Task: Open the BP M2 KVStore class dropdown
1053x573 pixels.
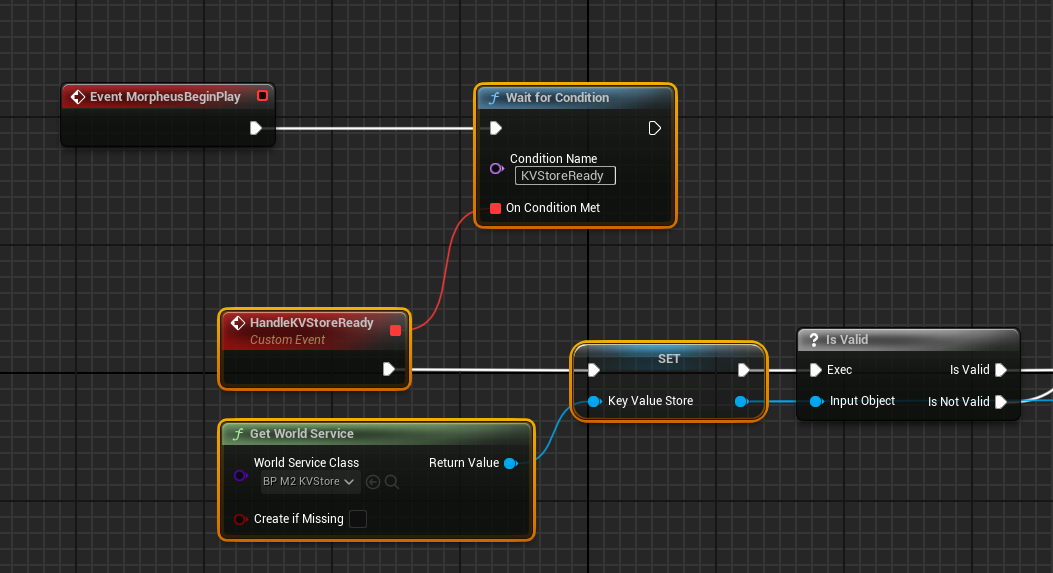Action: [x=310, y=482]
